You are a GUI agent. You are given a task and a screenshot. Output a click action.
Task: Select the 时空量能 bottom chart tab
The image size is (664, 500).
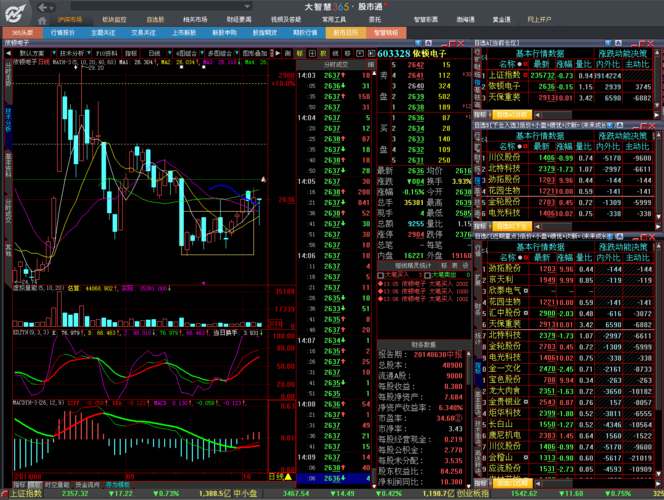tap(57, 485)
